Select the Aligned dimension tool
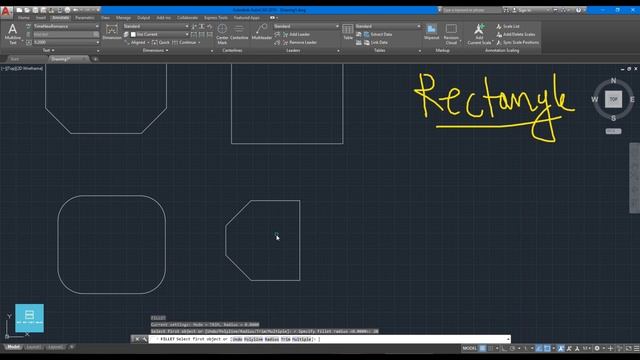Screen dimensions: 640x360 135,42
